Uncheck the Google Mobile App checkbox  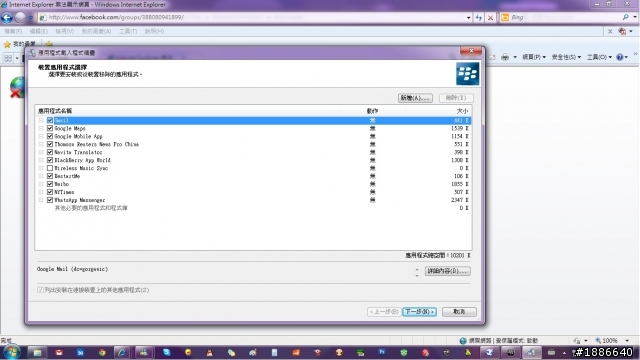click(x=50, y=136)
